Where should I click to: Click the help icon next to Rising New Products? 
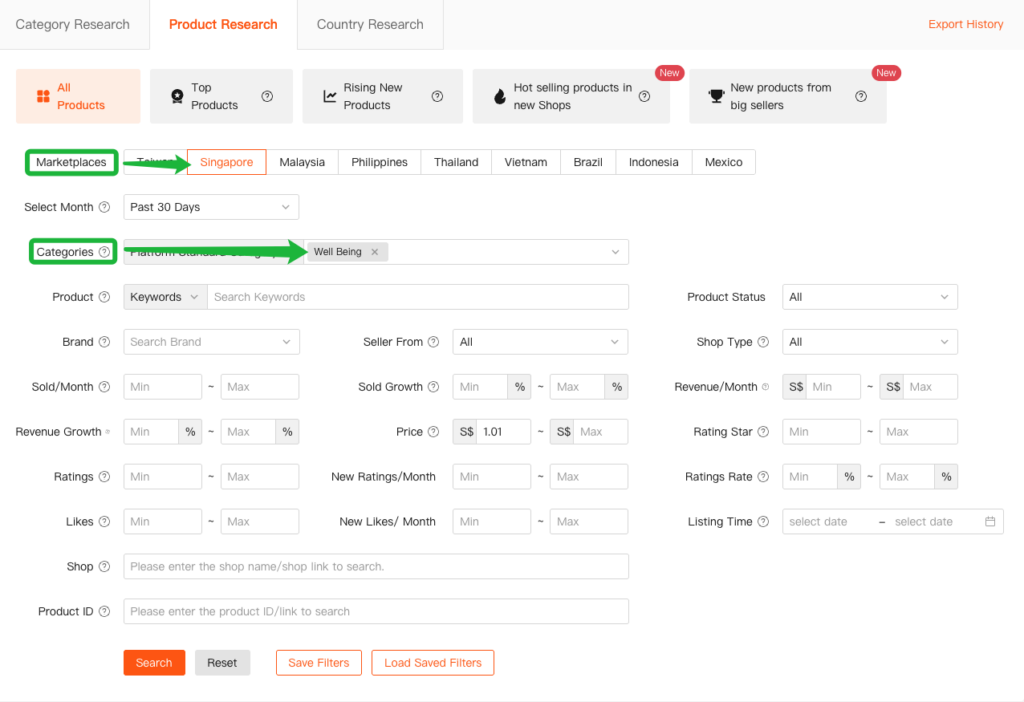(x=437, y=97)
